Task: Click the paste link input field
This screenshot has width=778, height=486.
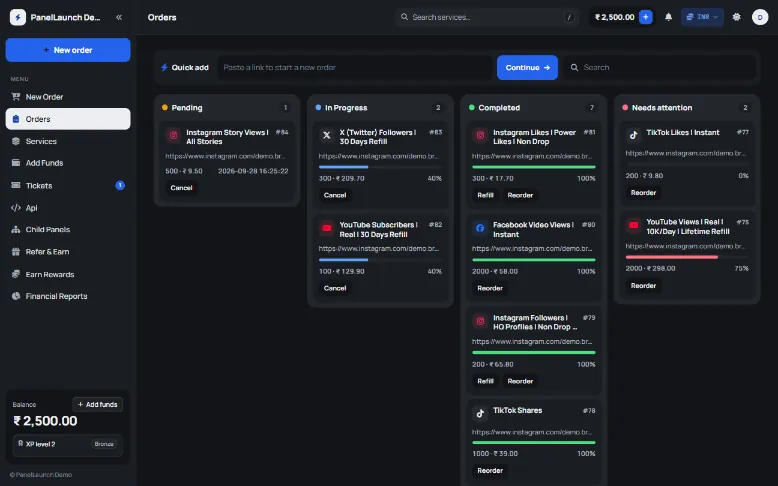Action: [x=355, y=68]
